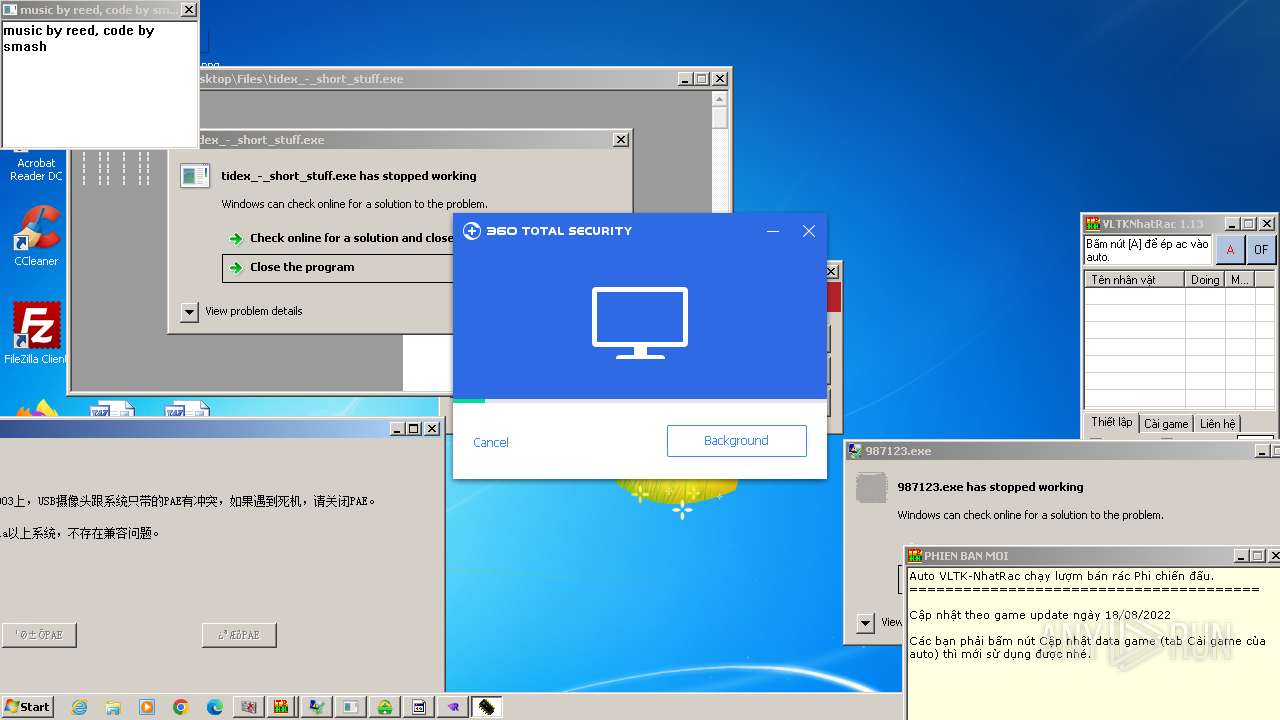Switch to the Liên hệ tab
Viewport: 1280px width, 720px height.
[1217, 424]
